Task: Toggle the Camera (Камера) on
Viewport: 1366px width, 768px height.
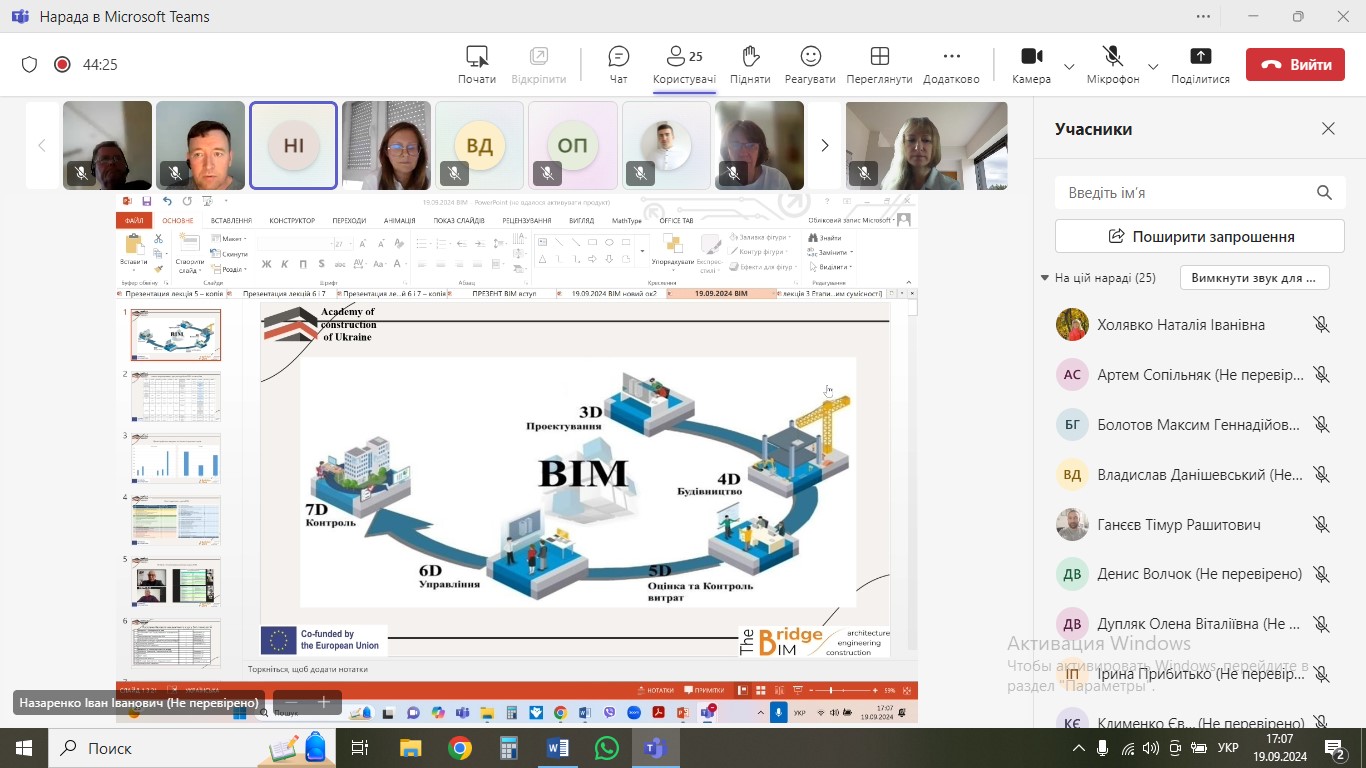Action: [x=1031, y=57]
